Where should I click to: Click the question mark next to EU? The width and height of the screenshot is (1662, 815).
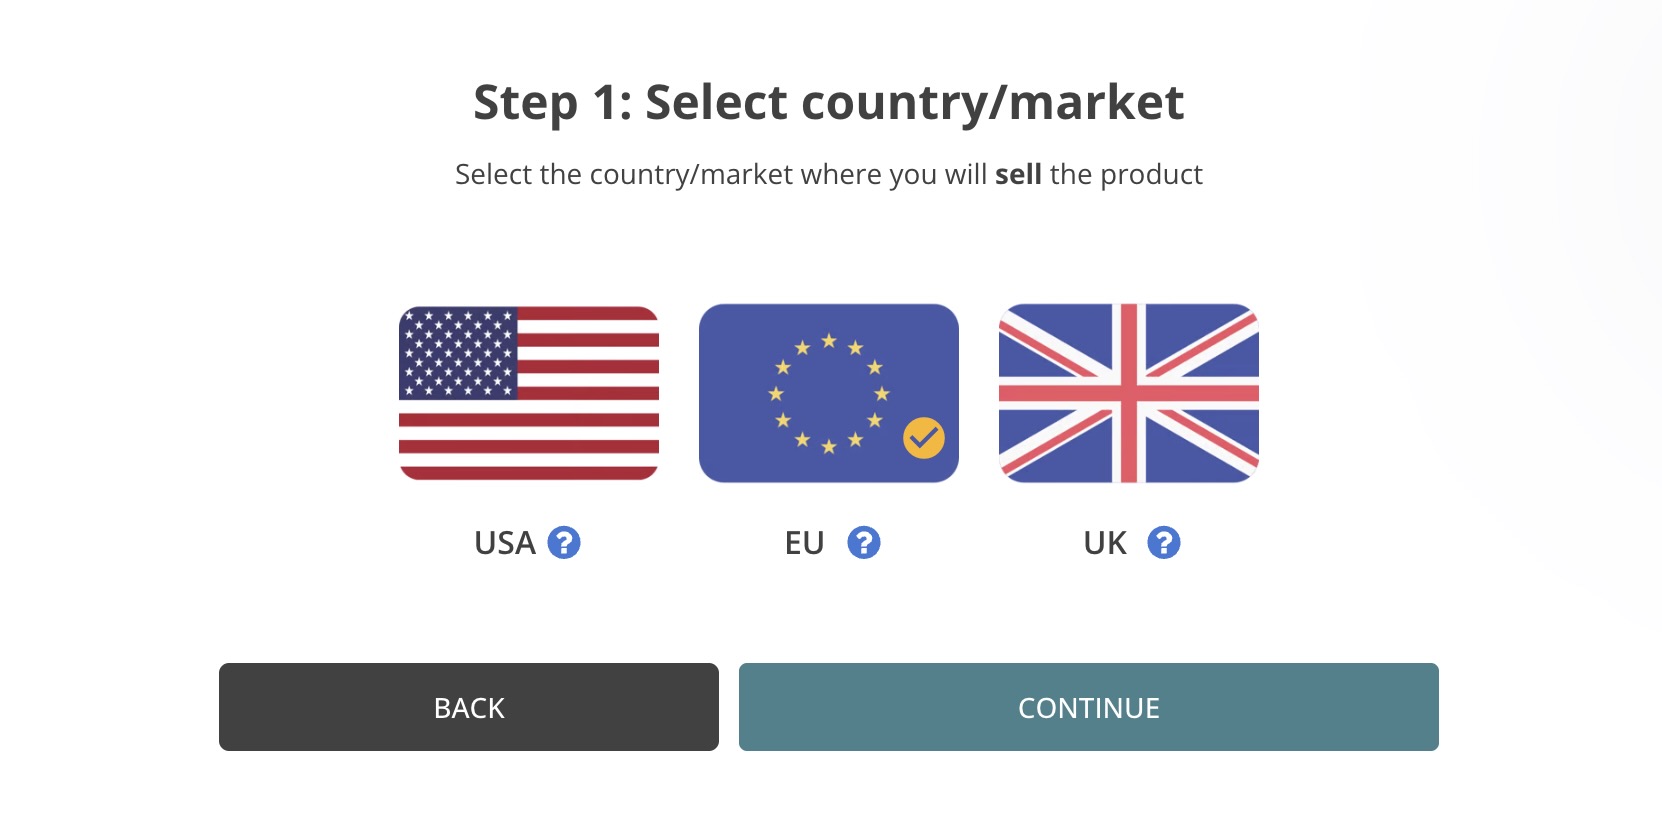click(864, 542)
